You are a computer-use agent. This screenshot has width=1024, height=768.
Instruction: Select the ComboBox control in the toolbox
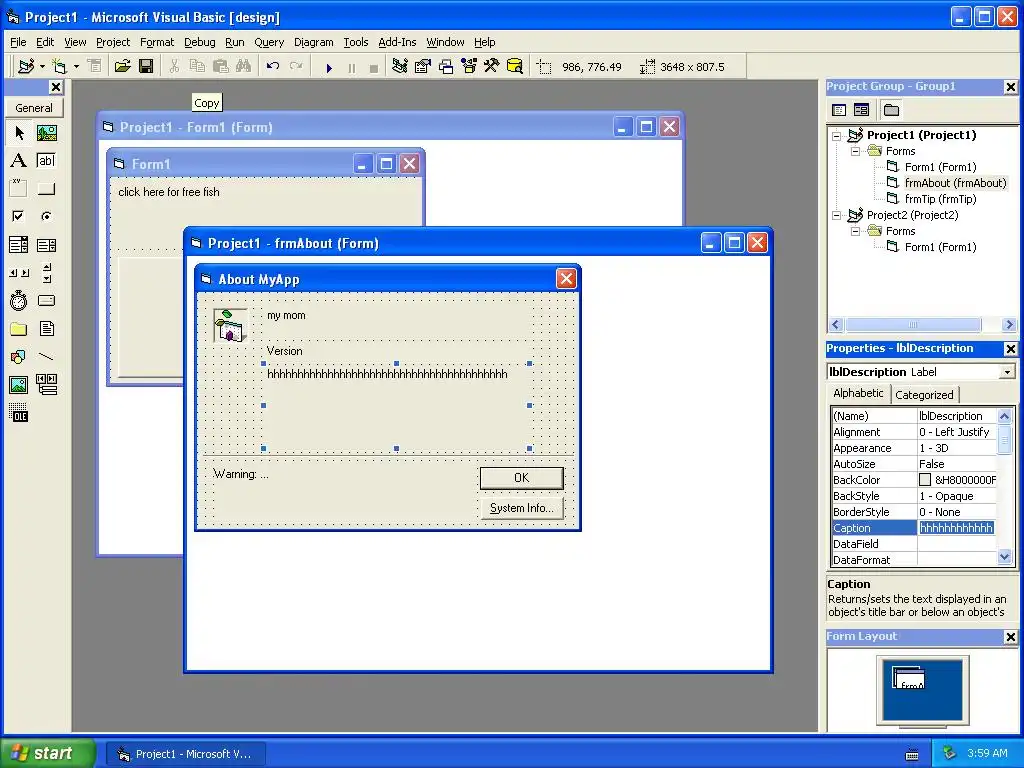[x=19, y=245]
